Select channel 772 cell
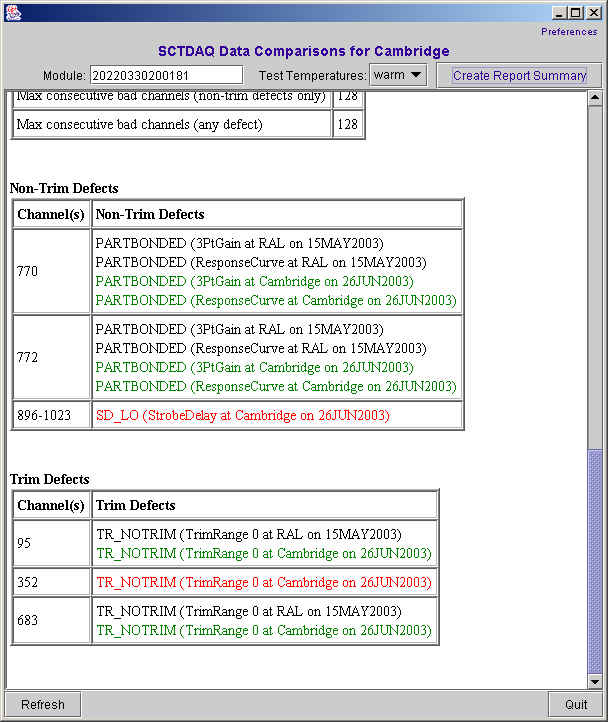 [x=52, y=357]
